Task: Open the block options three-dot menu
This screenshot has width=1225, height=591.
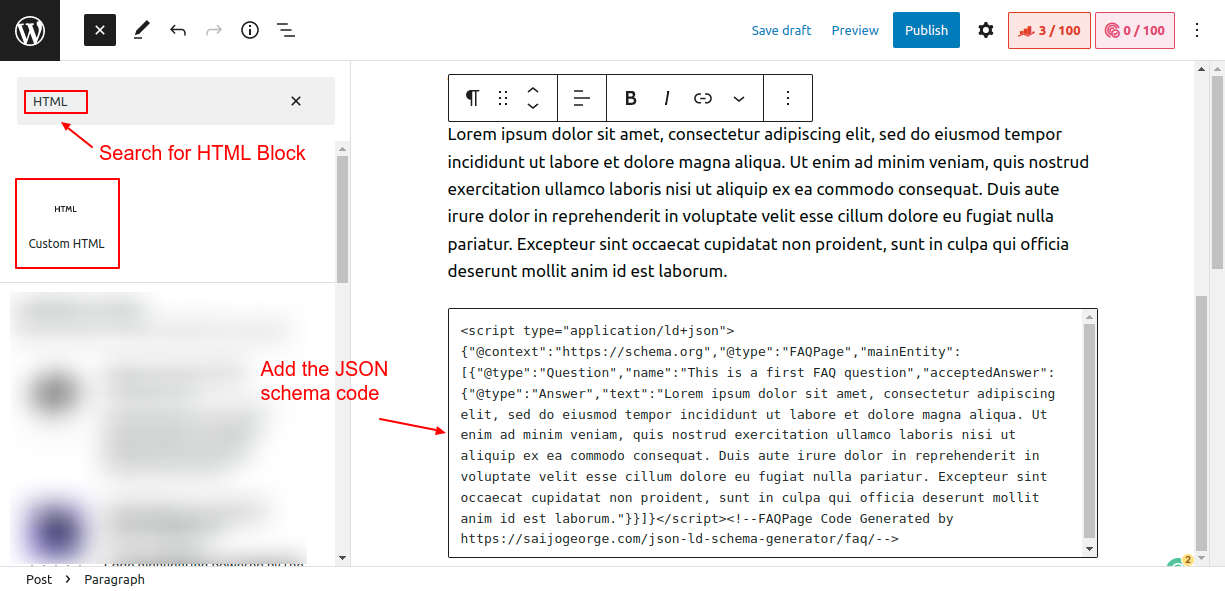Action: 788,97
